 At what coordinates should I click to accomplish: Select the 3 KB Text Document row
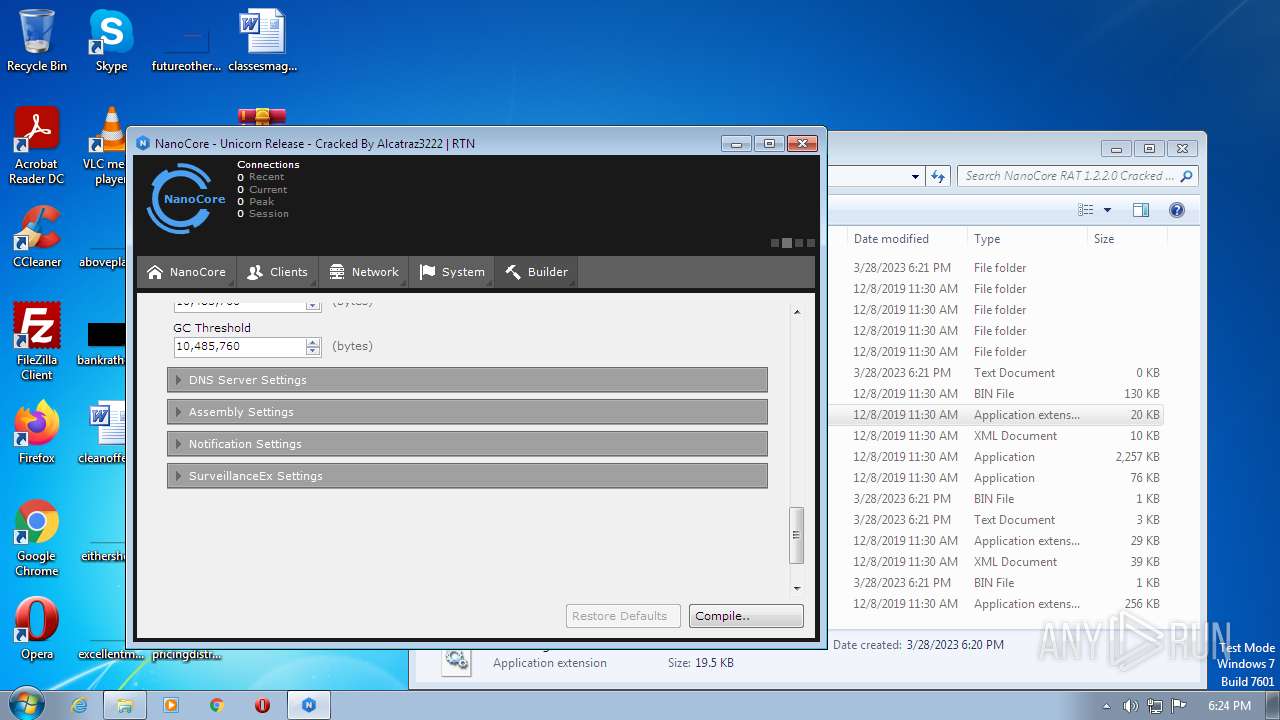pyautogui.click(x=996, y=520)
